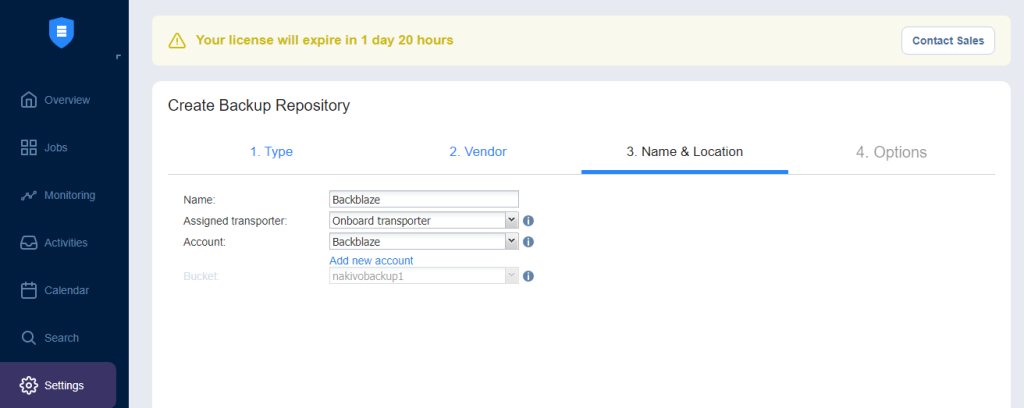Show info icon next to Account

(529, 242)
